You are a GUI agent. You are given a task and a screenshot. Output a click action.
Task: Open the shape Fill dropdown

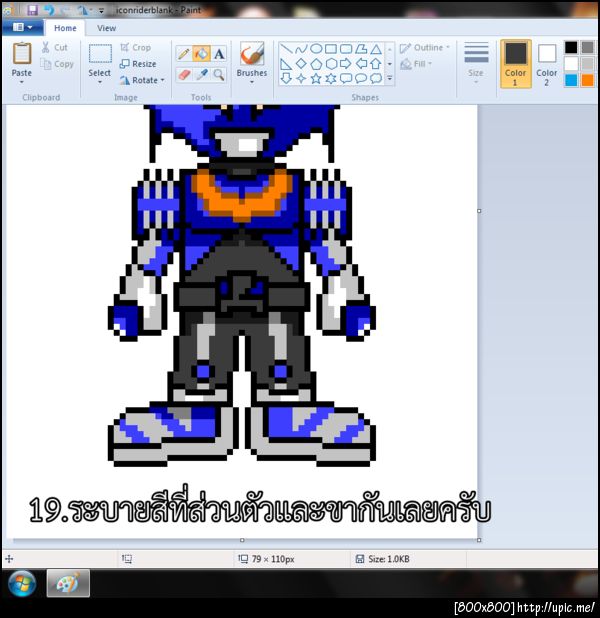(416, 64)
